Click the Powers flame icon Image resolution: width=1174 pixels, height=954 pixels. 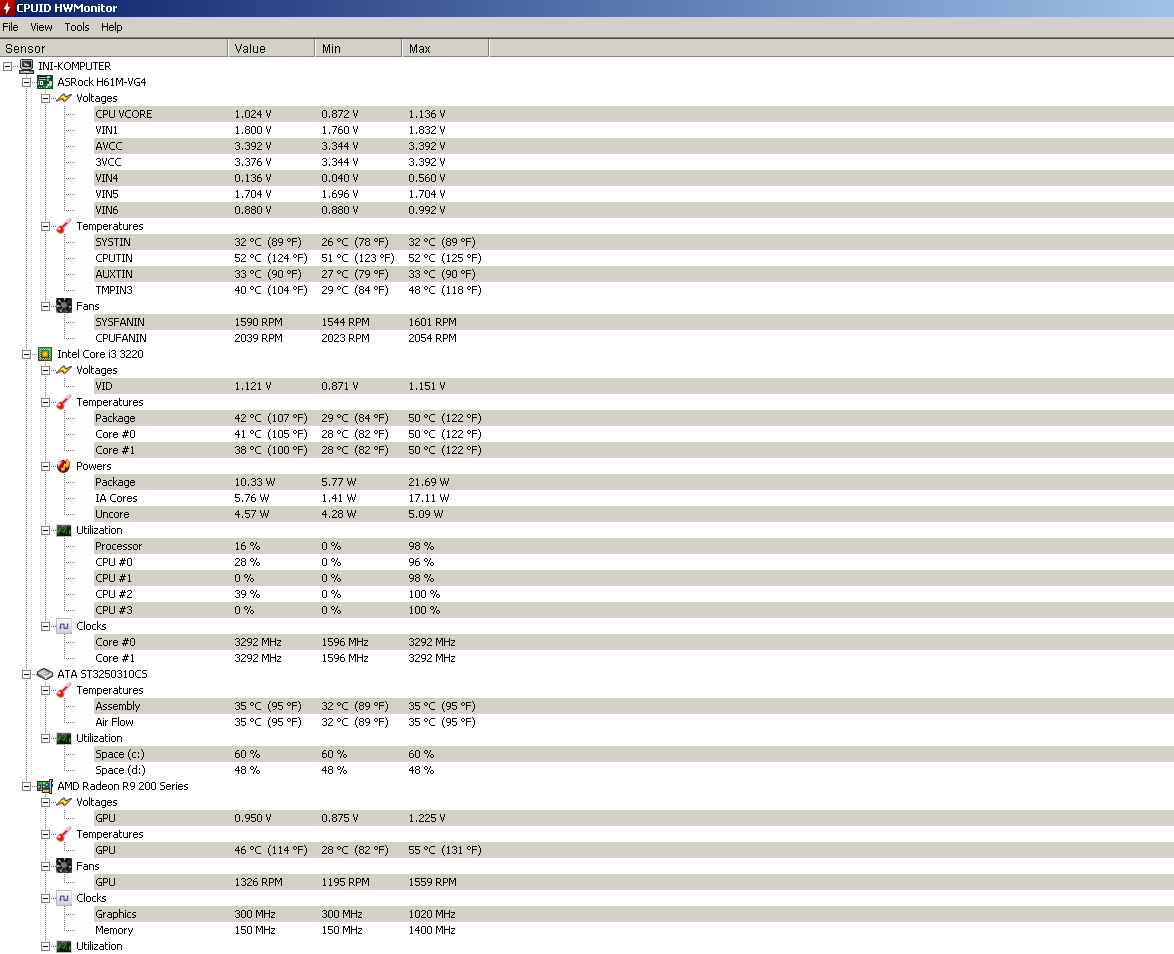coord(64,466)
